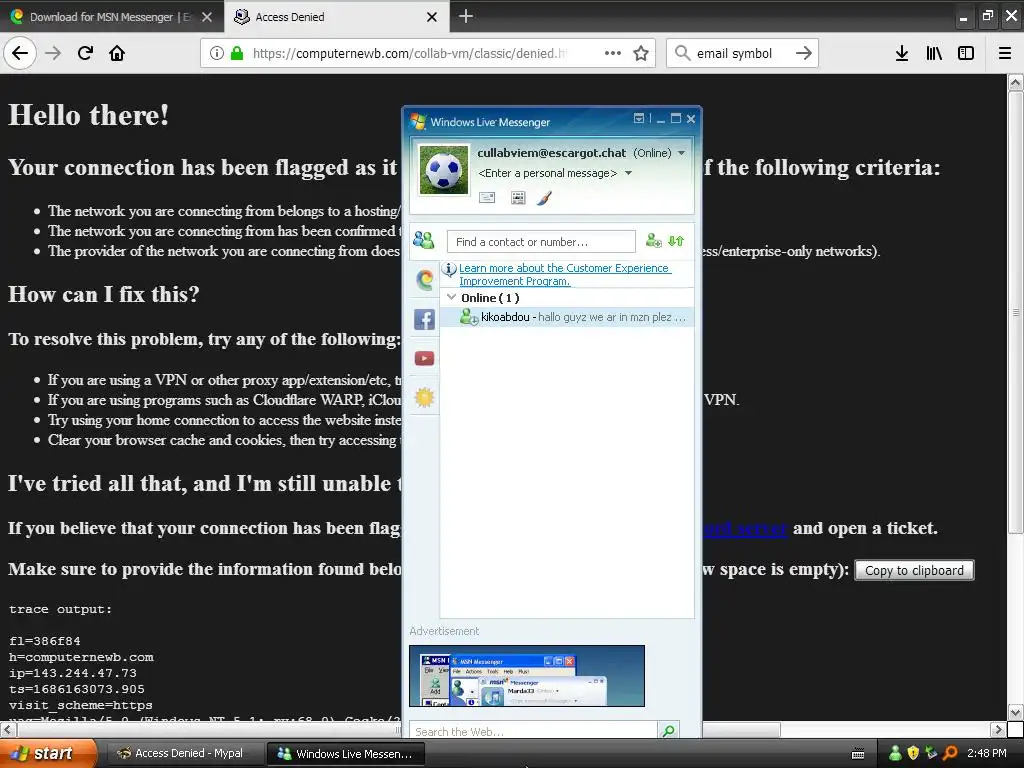
Task: Click the web search magnifier button
Action: [x=668, y=731]
